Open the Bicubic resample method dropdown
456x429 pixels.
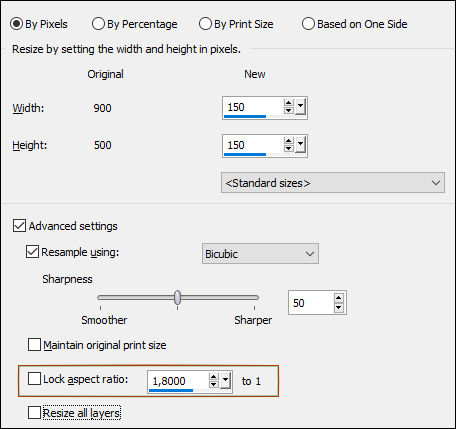(x=260, y=254)
